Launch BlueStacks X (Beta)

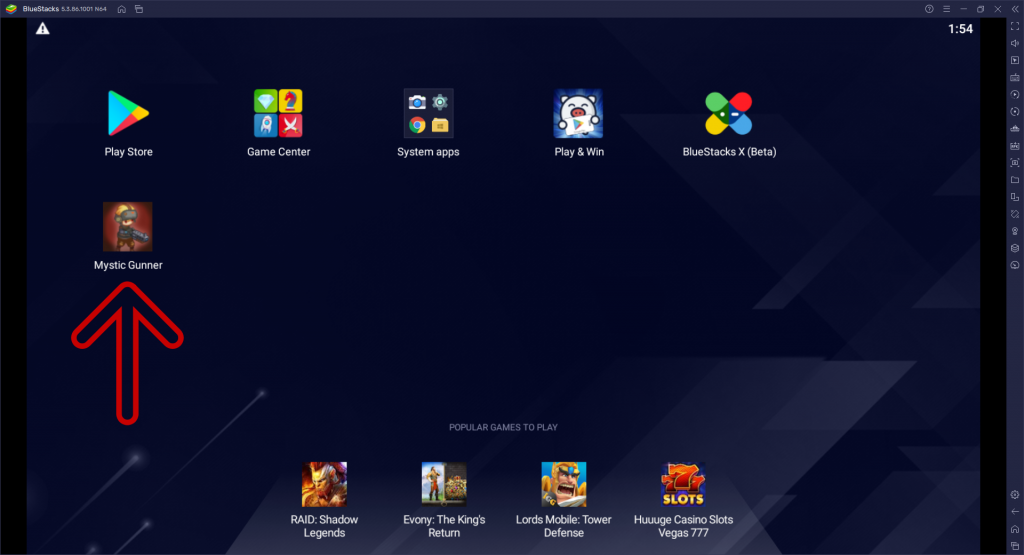click(729, 114)
